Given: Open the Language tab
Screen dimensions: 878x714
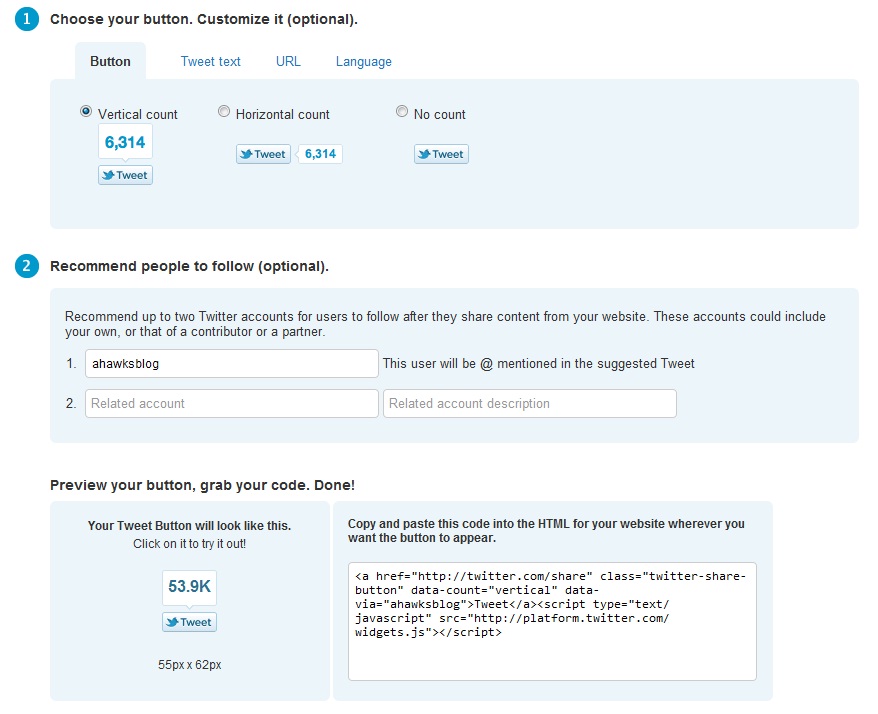Looking at the screenshot, I should [x=363, y=61].
